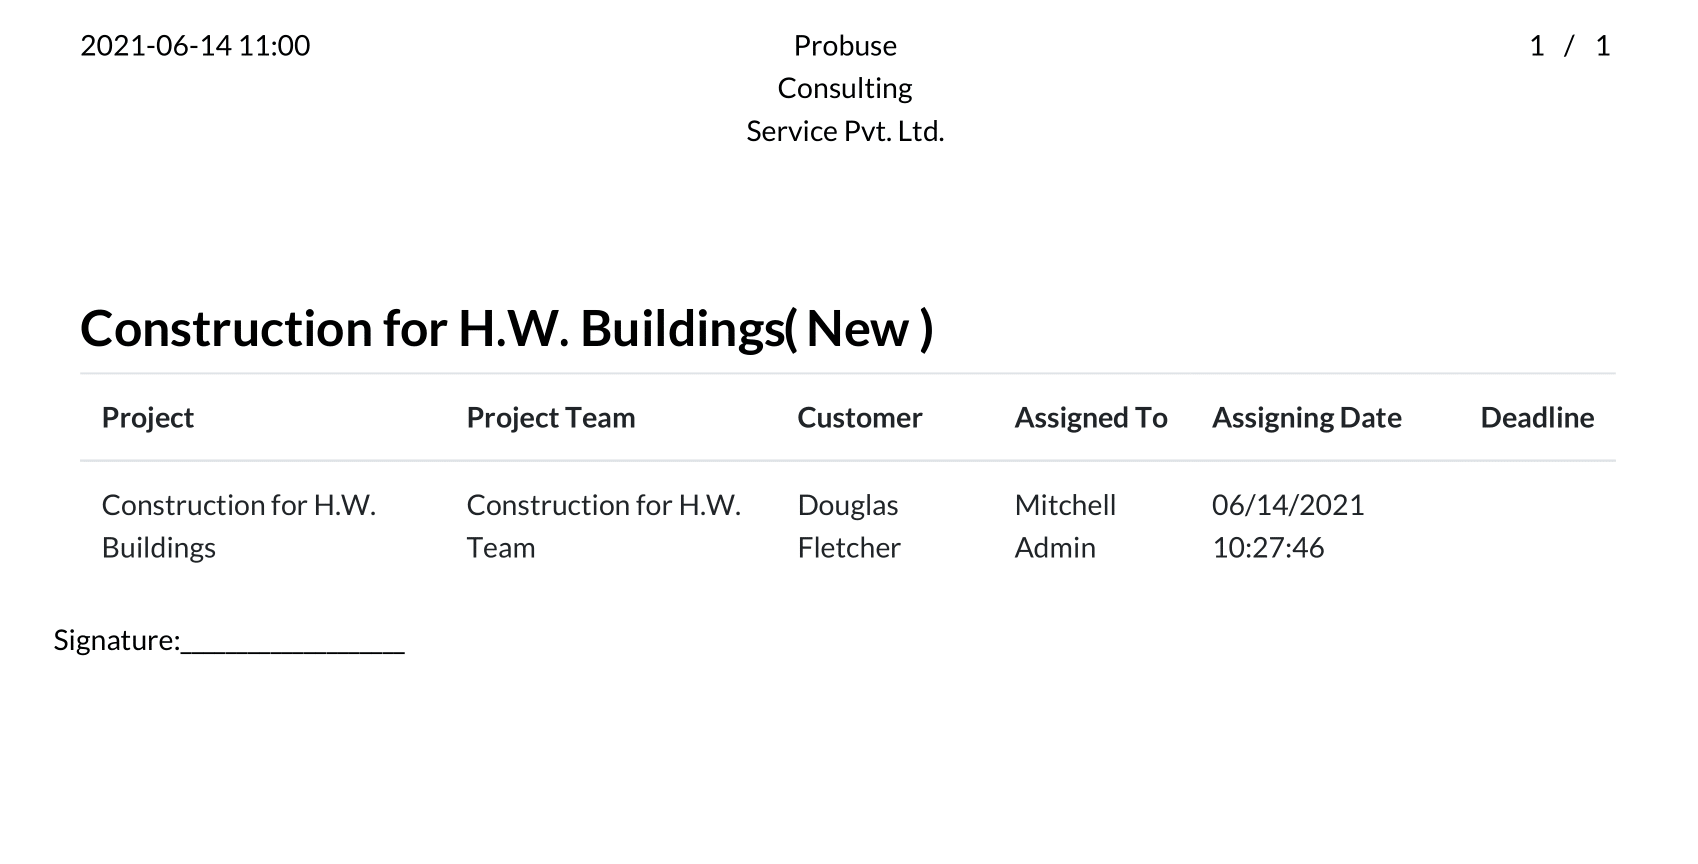Click the Deadline column header
The height and width of the screenshot is (864, 1698).
[1537, 418]
